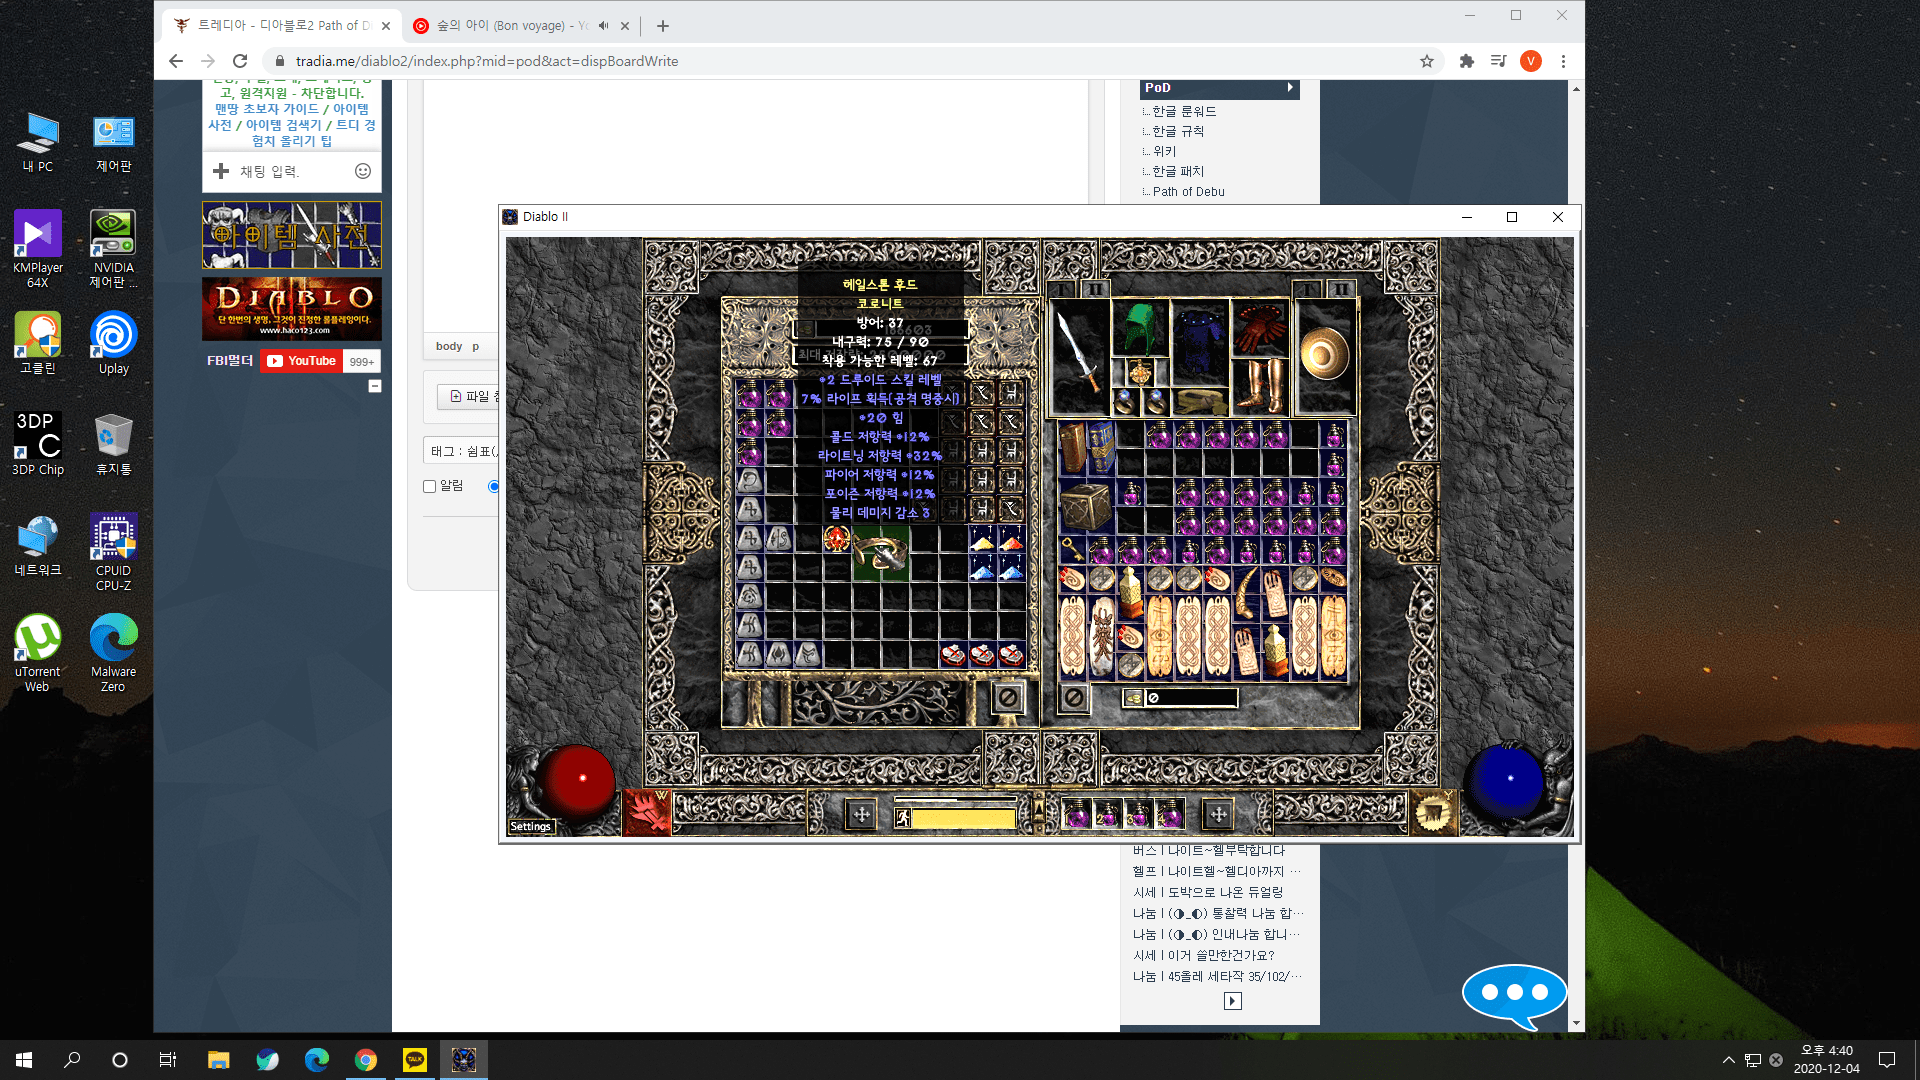Pick up the equipped belt
This screenshot has width=1920, height=1080.
pyautogui.click(x=1200, y=401)
